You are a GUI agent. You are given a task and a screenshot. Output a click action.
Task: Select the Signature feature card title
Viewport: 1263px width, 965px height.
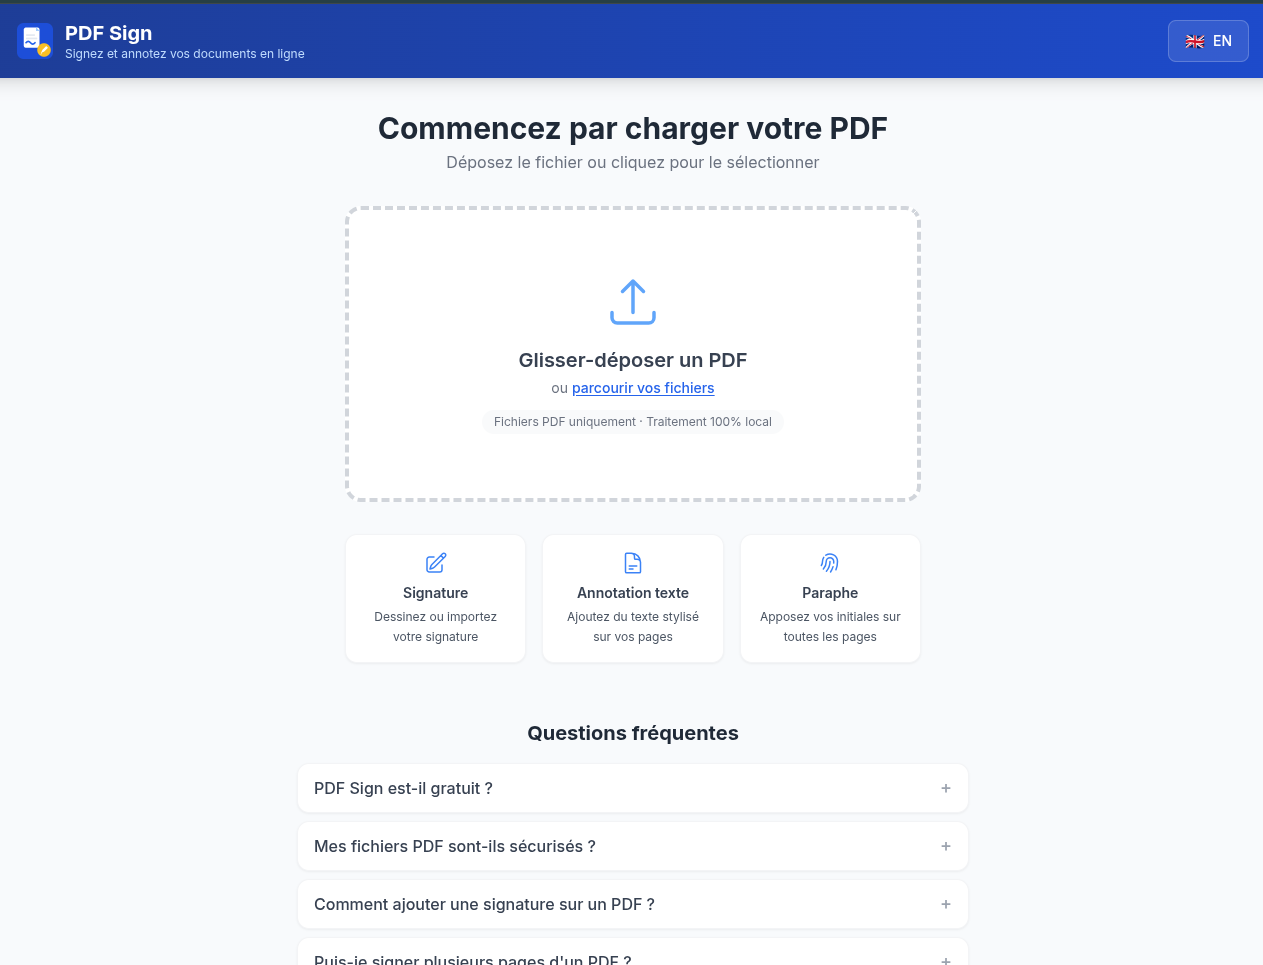436,593
